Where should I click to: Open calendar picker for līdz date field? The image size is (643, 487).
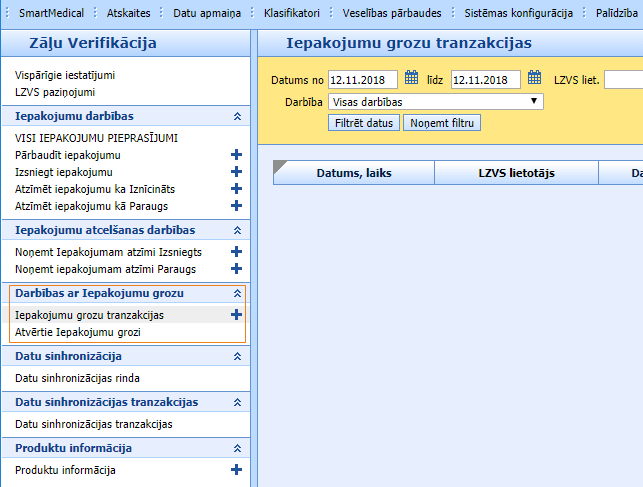[534, 79]
